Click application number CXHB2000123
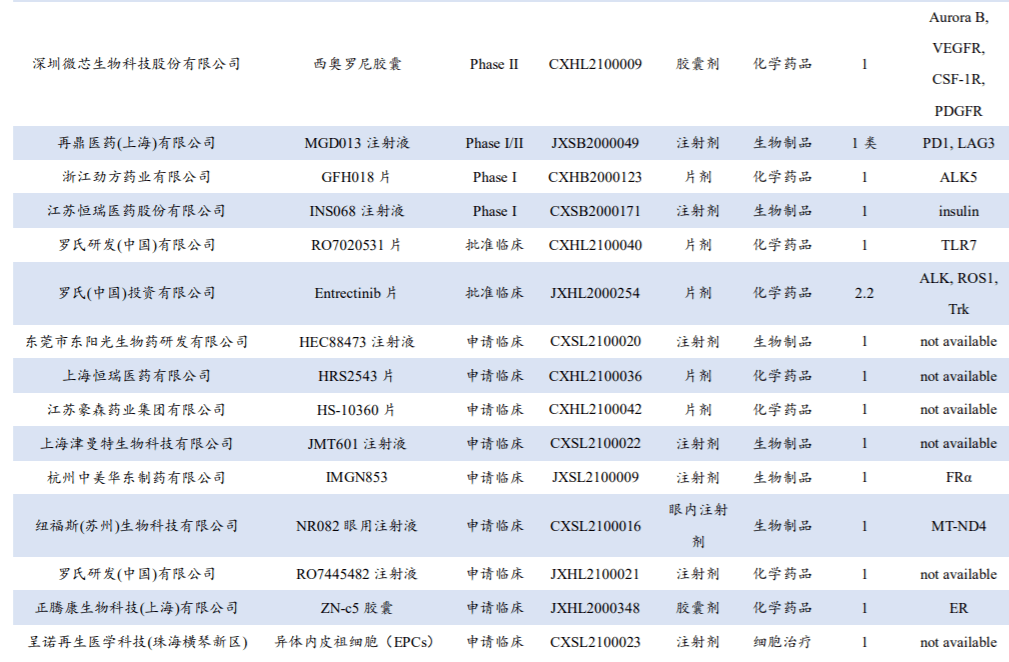Image resolution: width=1009 pixels, height=662 pixels. pyautogui.click(x=595, y=177)
